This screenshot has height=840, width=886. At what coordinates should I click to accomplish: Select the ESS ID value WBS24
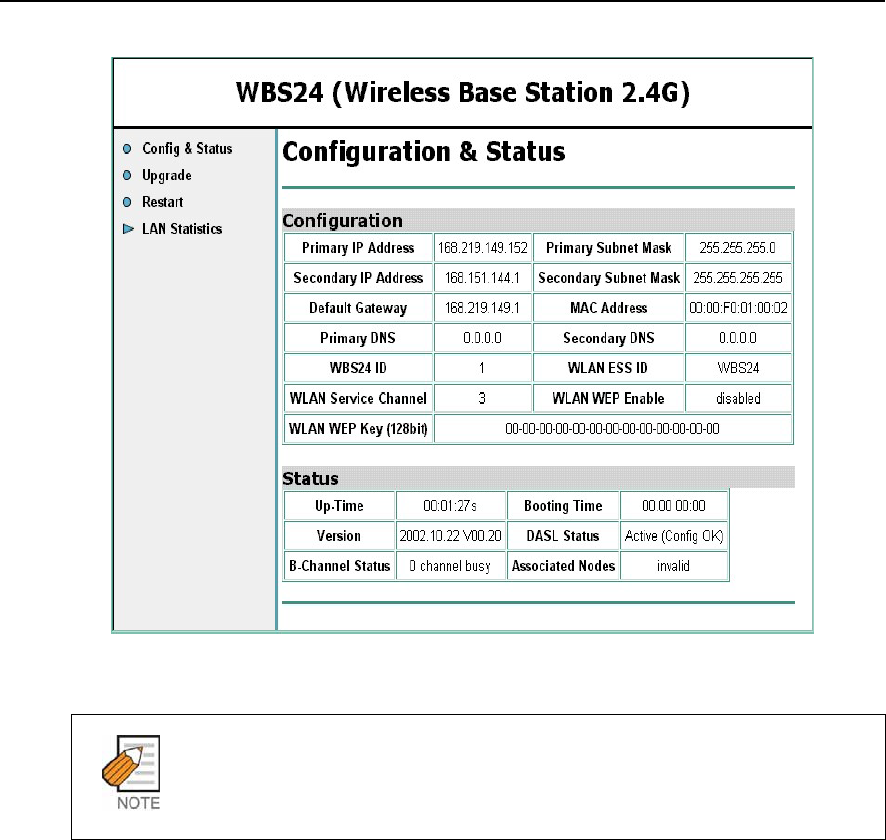pos(738,368)
